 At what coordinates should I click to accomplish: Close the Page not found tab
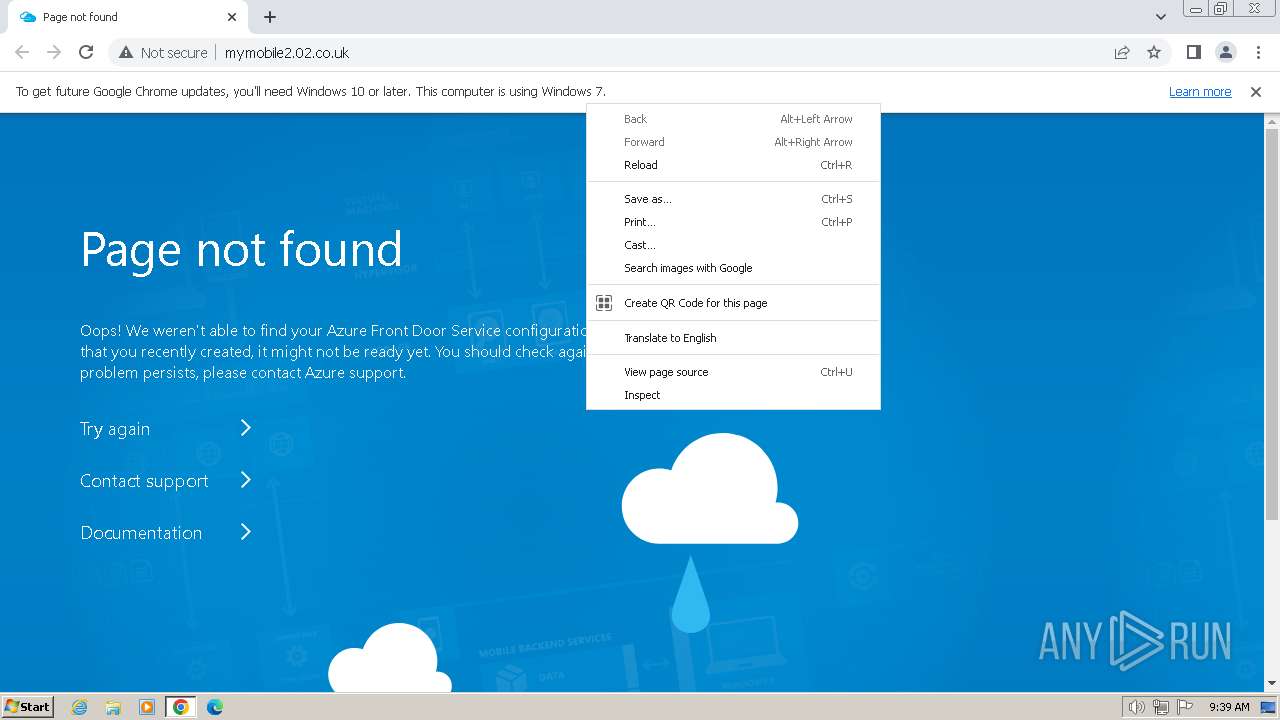click(x=232, y=17)
